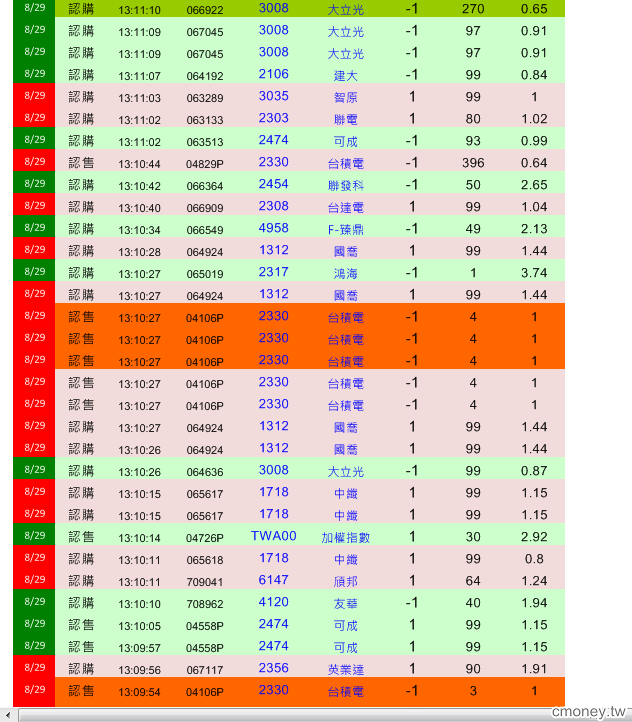Viewport: 632px width, 722px height.
Task: Select warrant code 709041 cell
Action: point(205,582)
